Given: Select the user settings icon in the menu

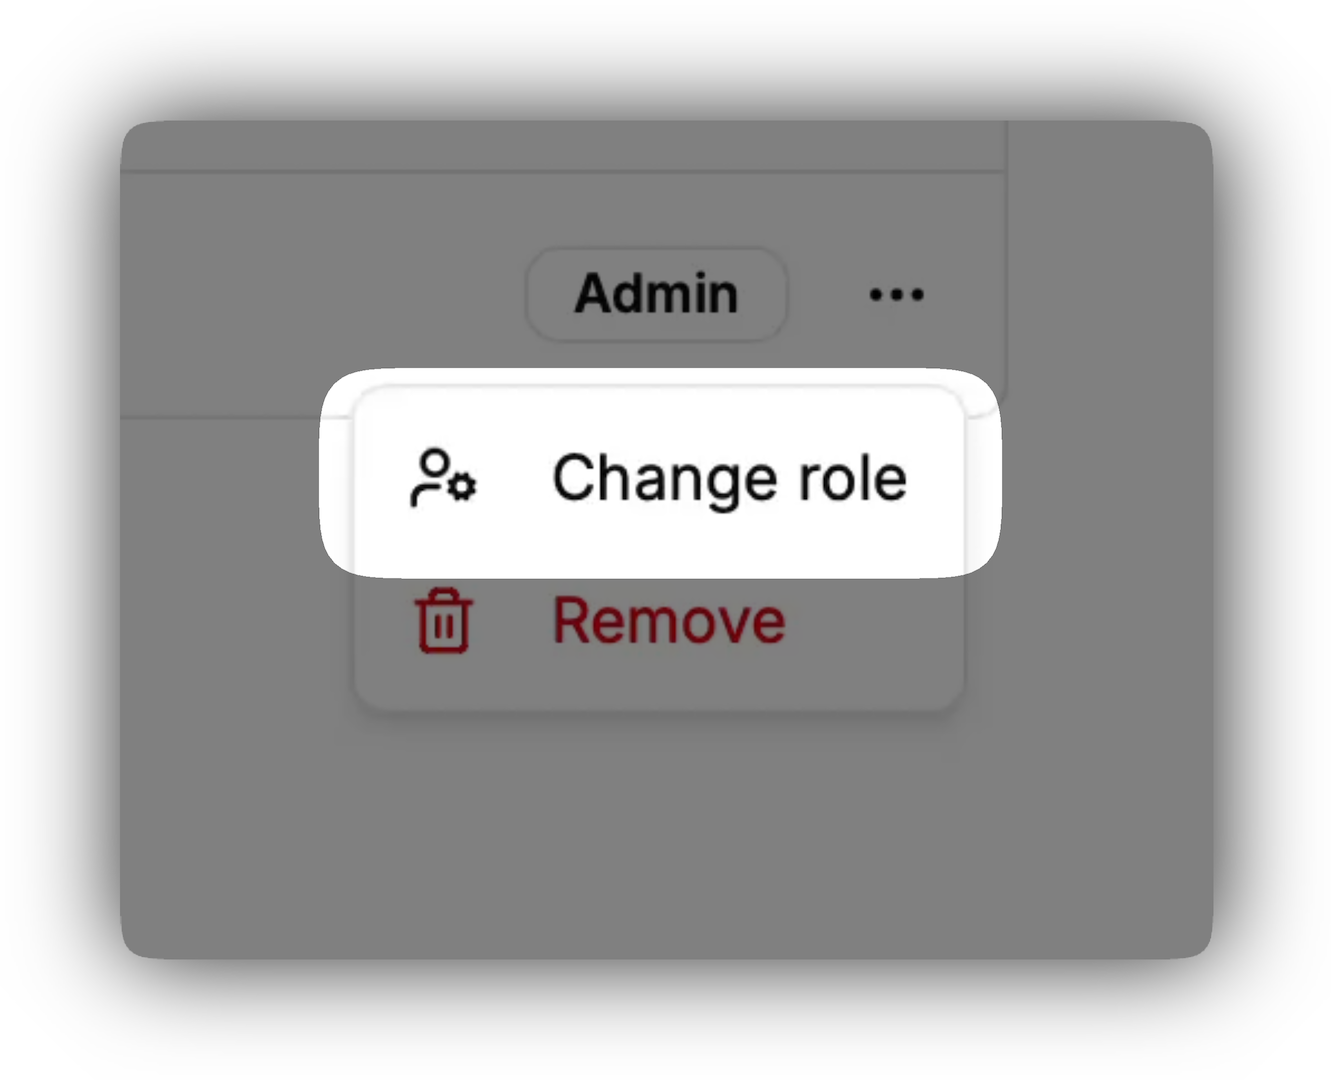Looking at the screenshot, I should (443, 478).
